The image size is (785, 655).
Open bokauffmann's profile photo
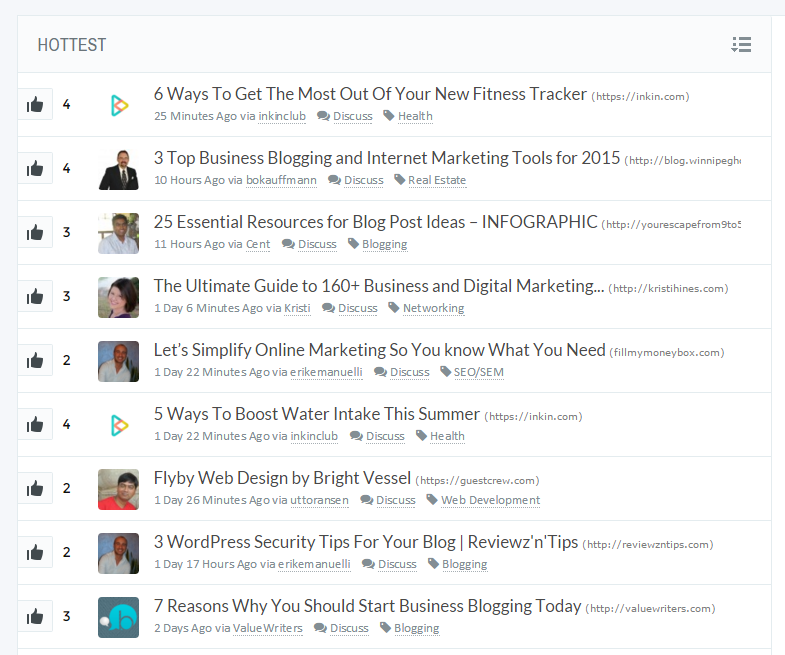(119, 169)
